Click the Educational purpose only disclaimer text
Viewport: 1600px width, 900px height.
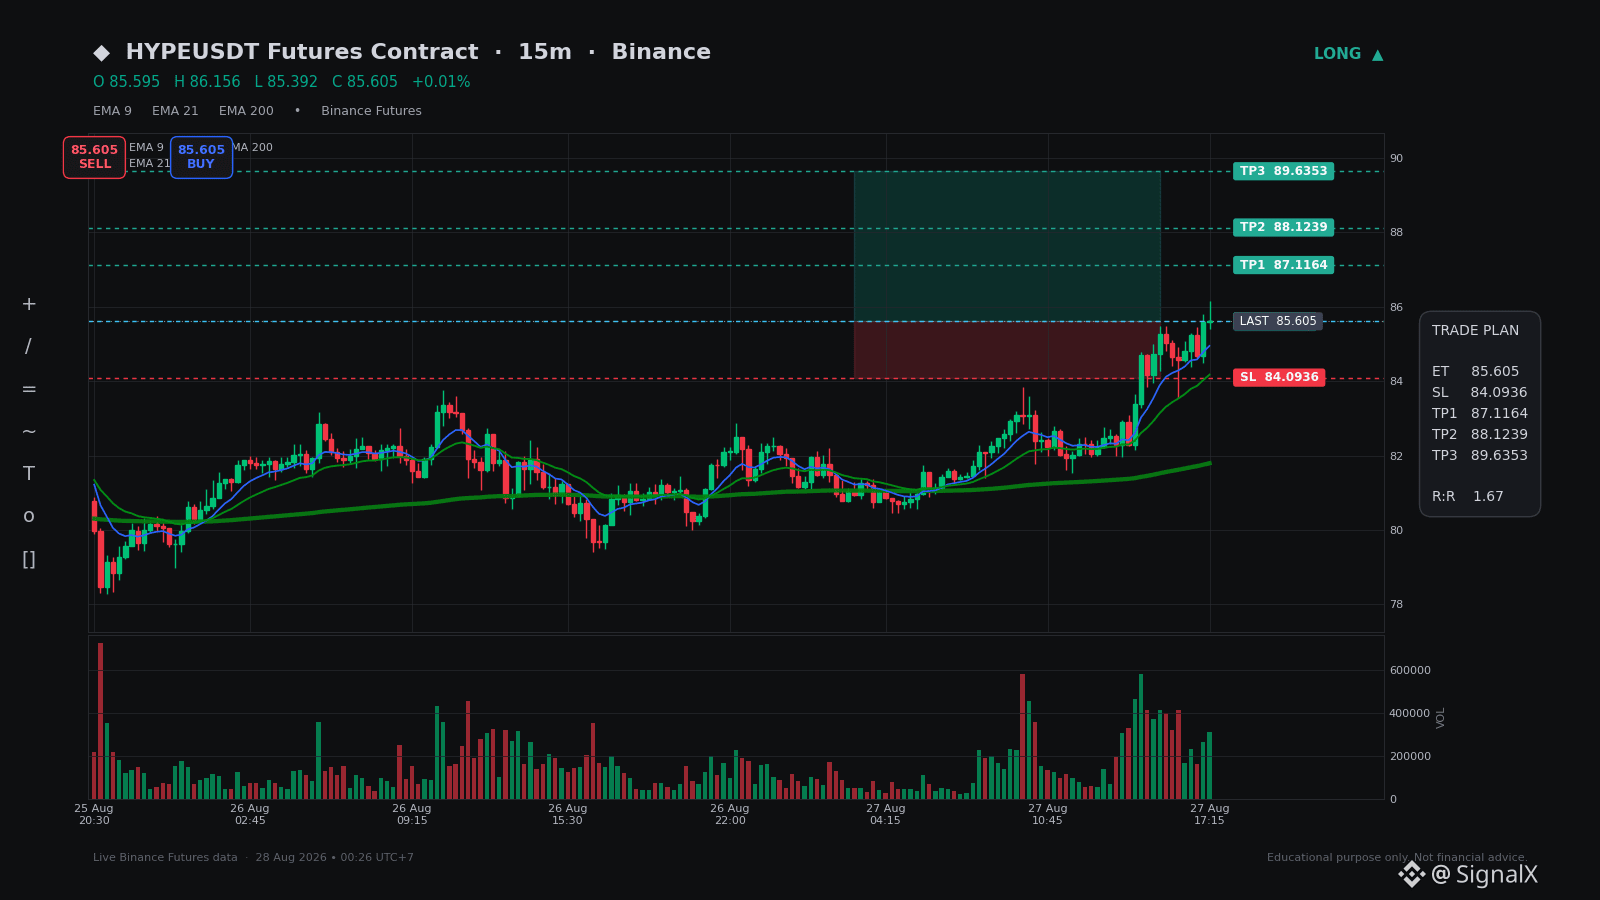pos(1397,858)
